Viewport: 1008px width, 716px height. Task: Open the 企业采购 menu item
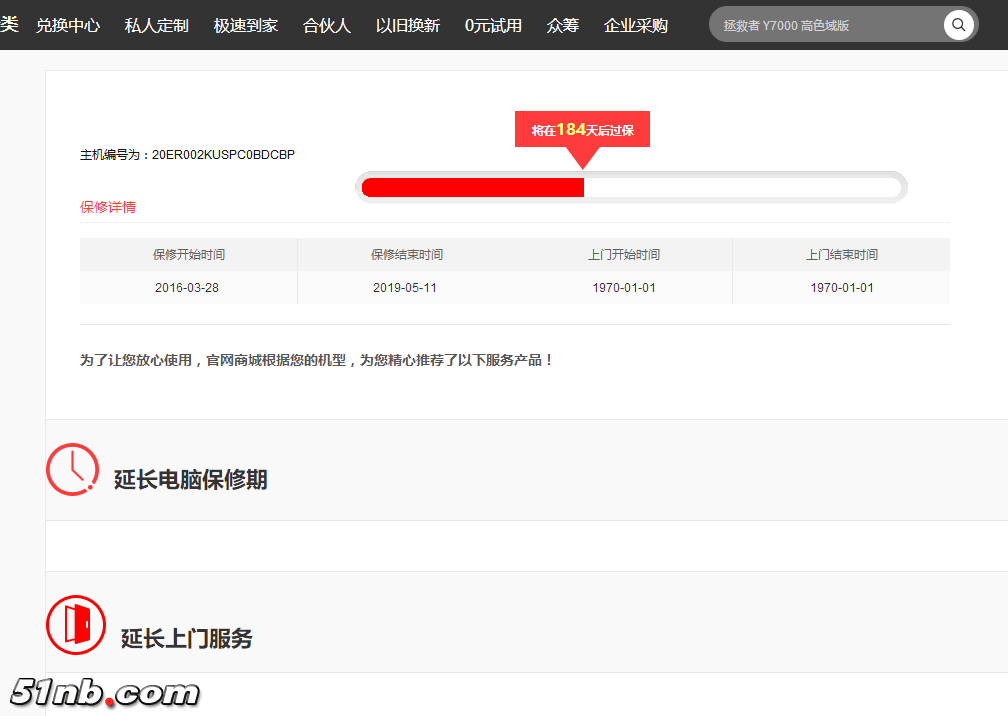635,25
